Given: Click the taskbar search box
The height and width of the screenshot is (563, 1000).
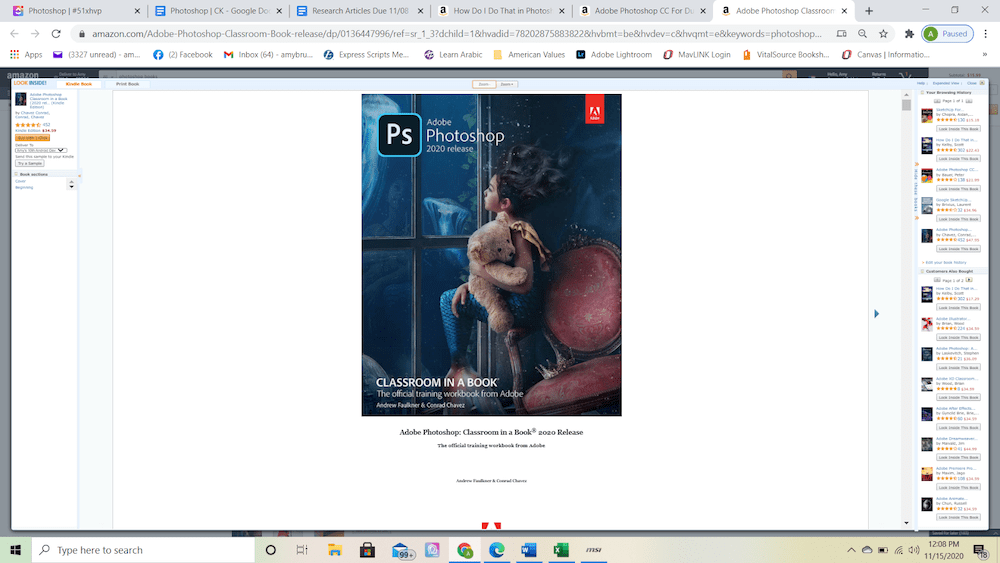Looking at the screenshot, I should (x=143, y=550).
